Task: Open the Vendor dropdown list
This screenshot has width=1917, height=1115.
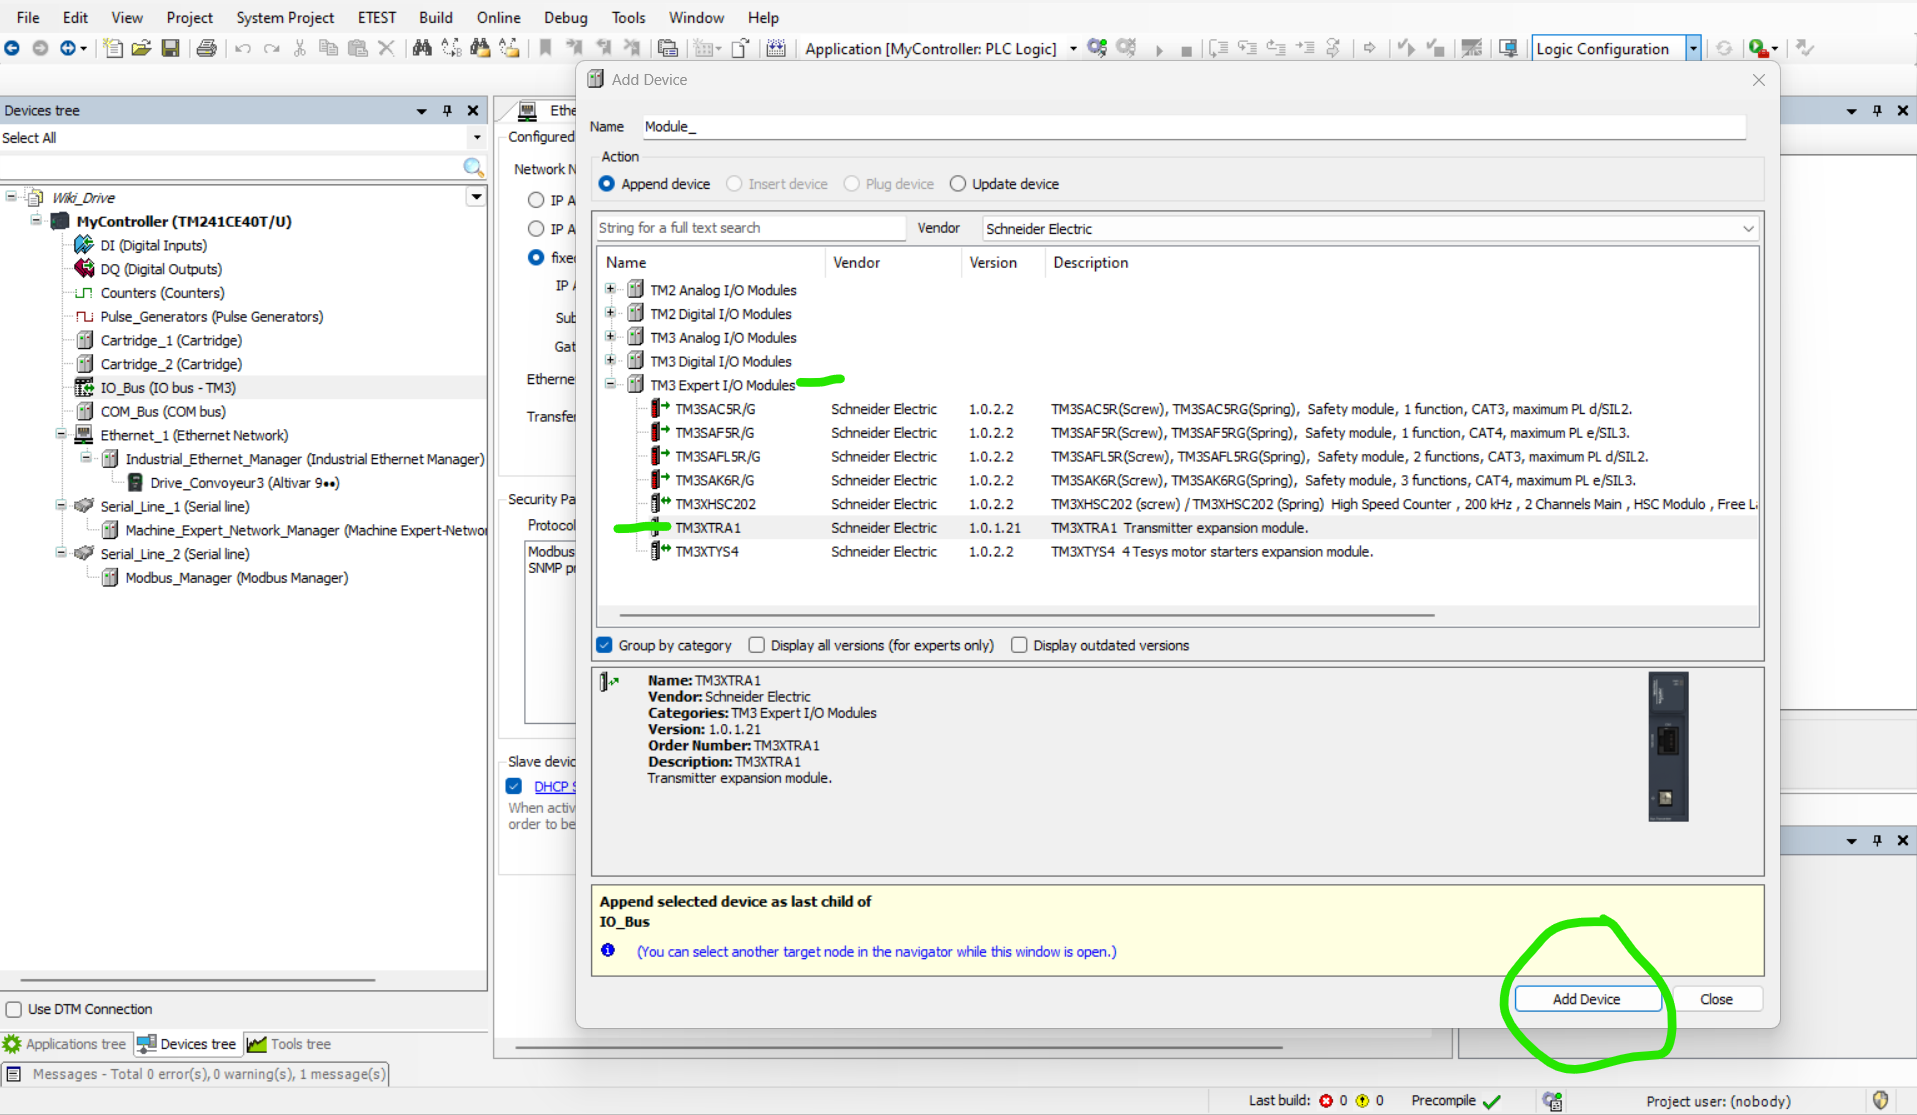Action: pos(1747,229)
